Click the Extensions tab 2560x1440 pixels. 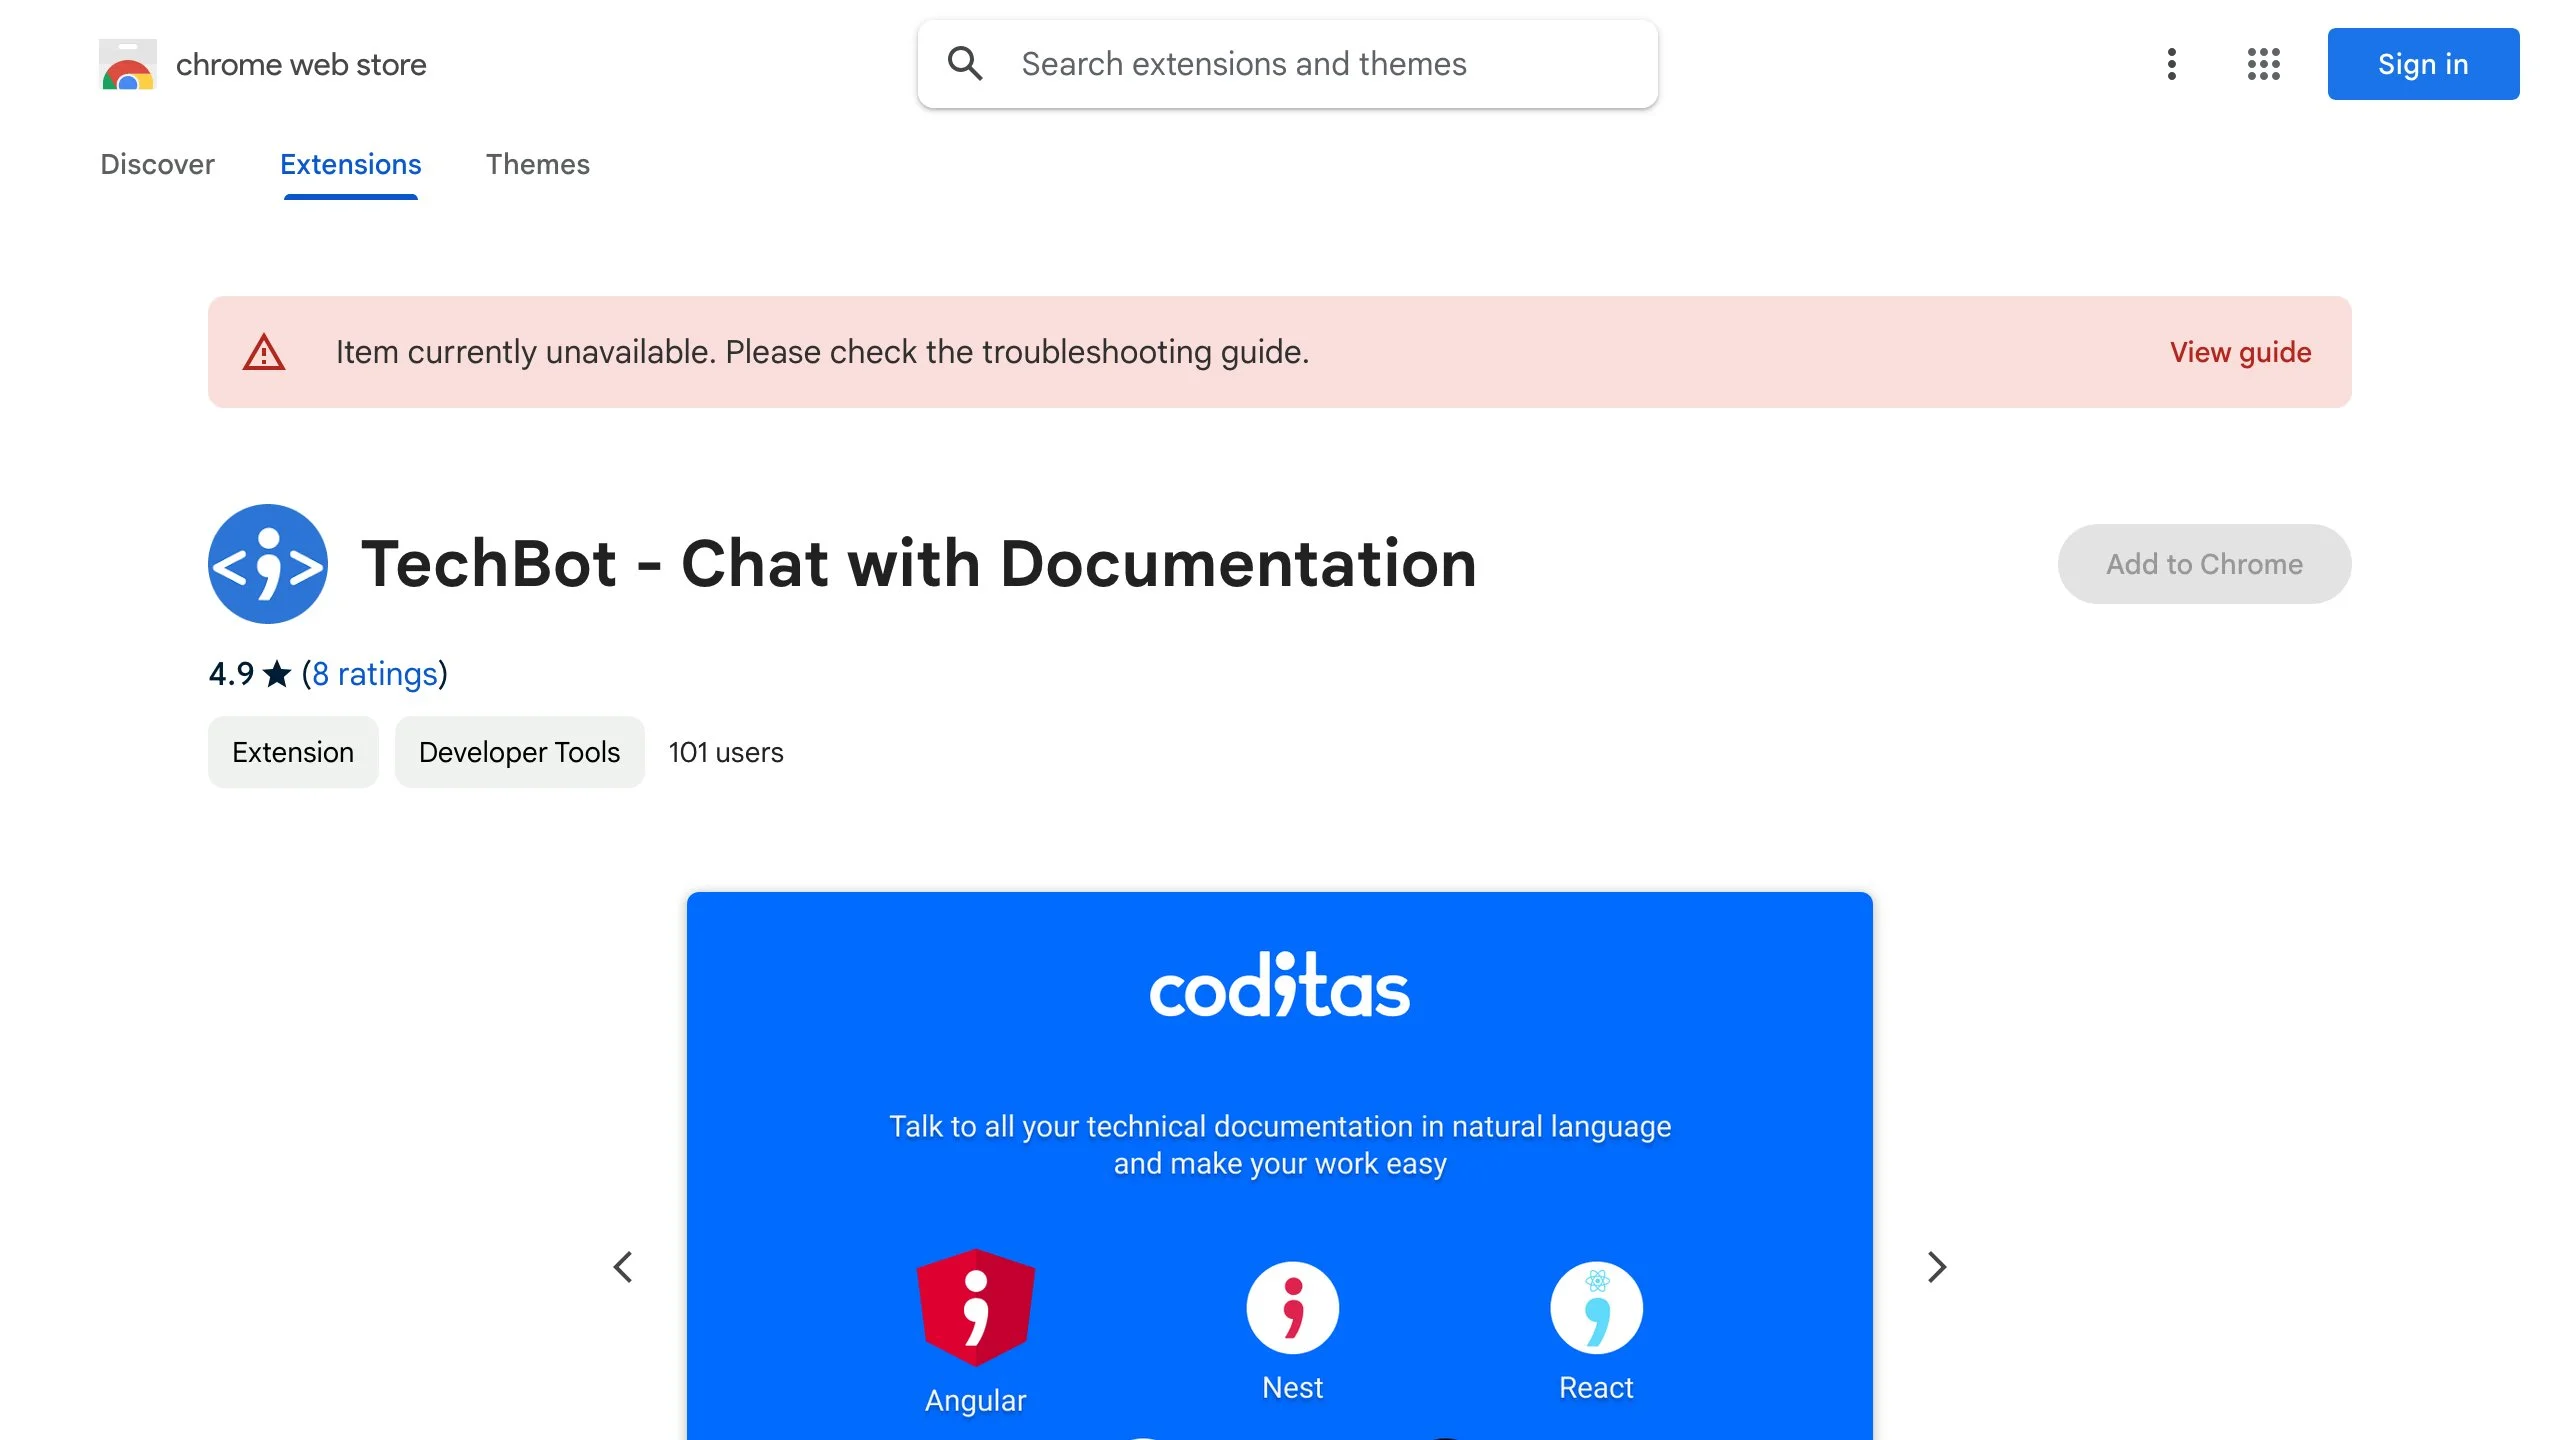350,164
